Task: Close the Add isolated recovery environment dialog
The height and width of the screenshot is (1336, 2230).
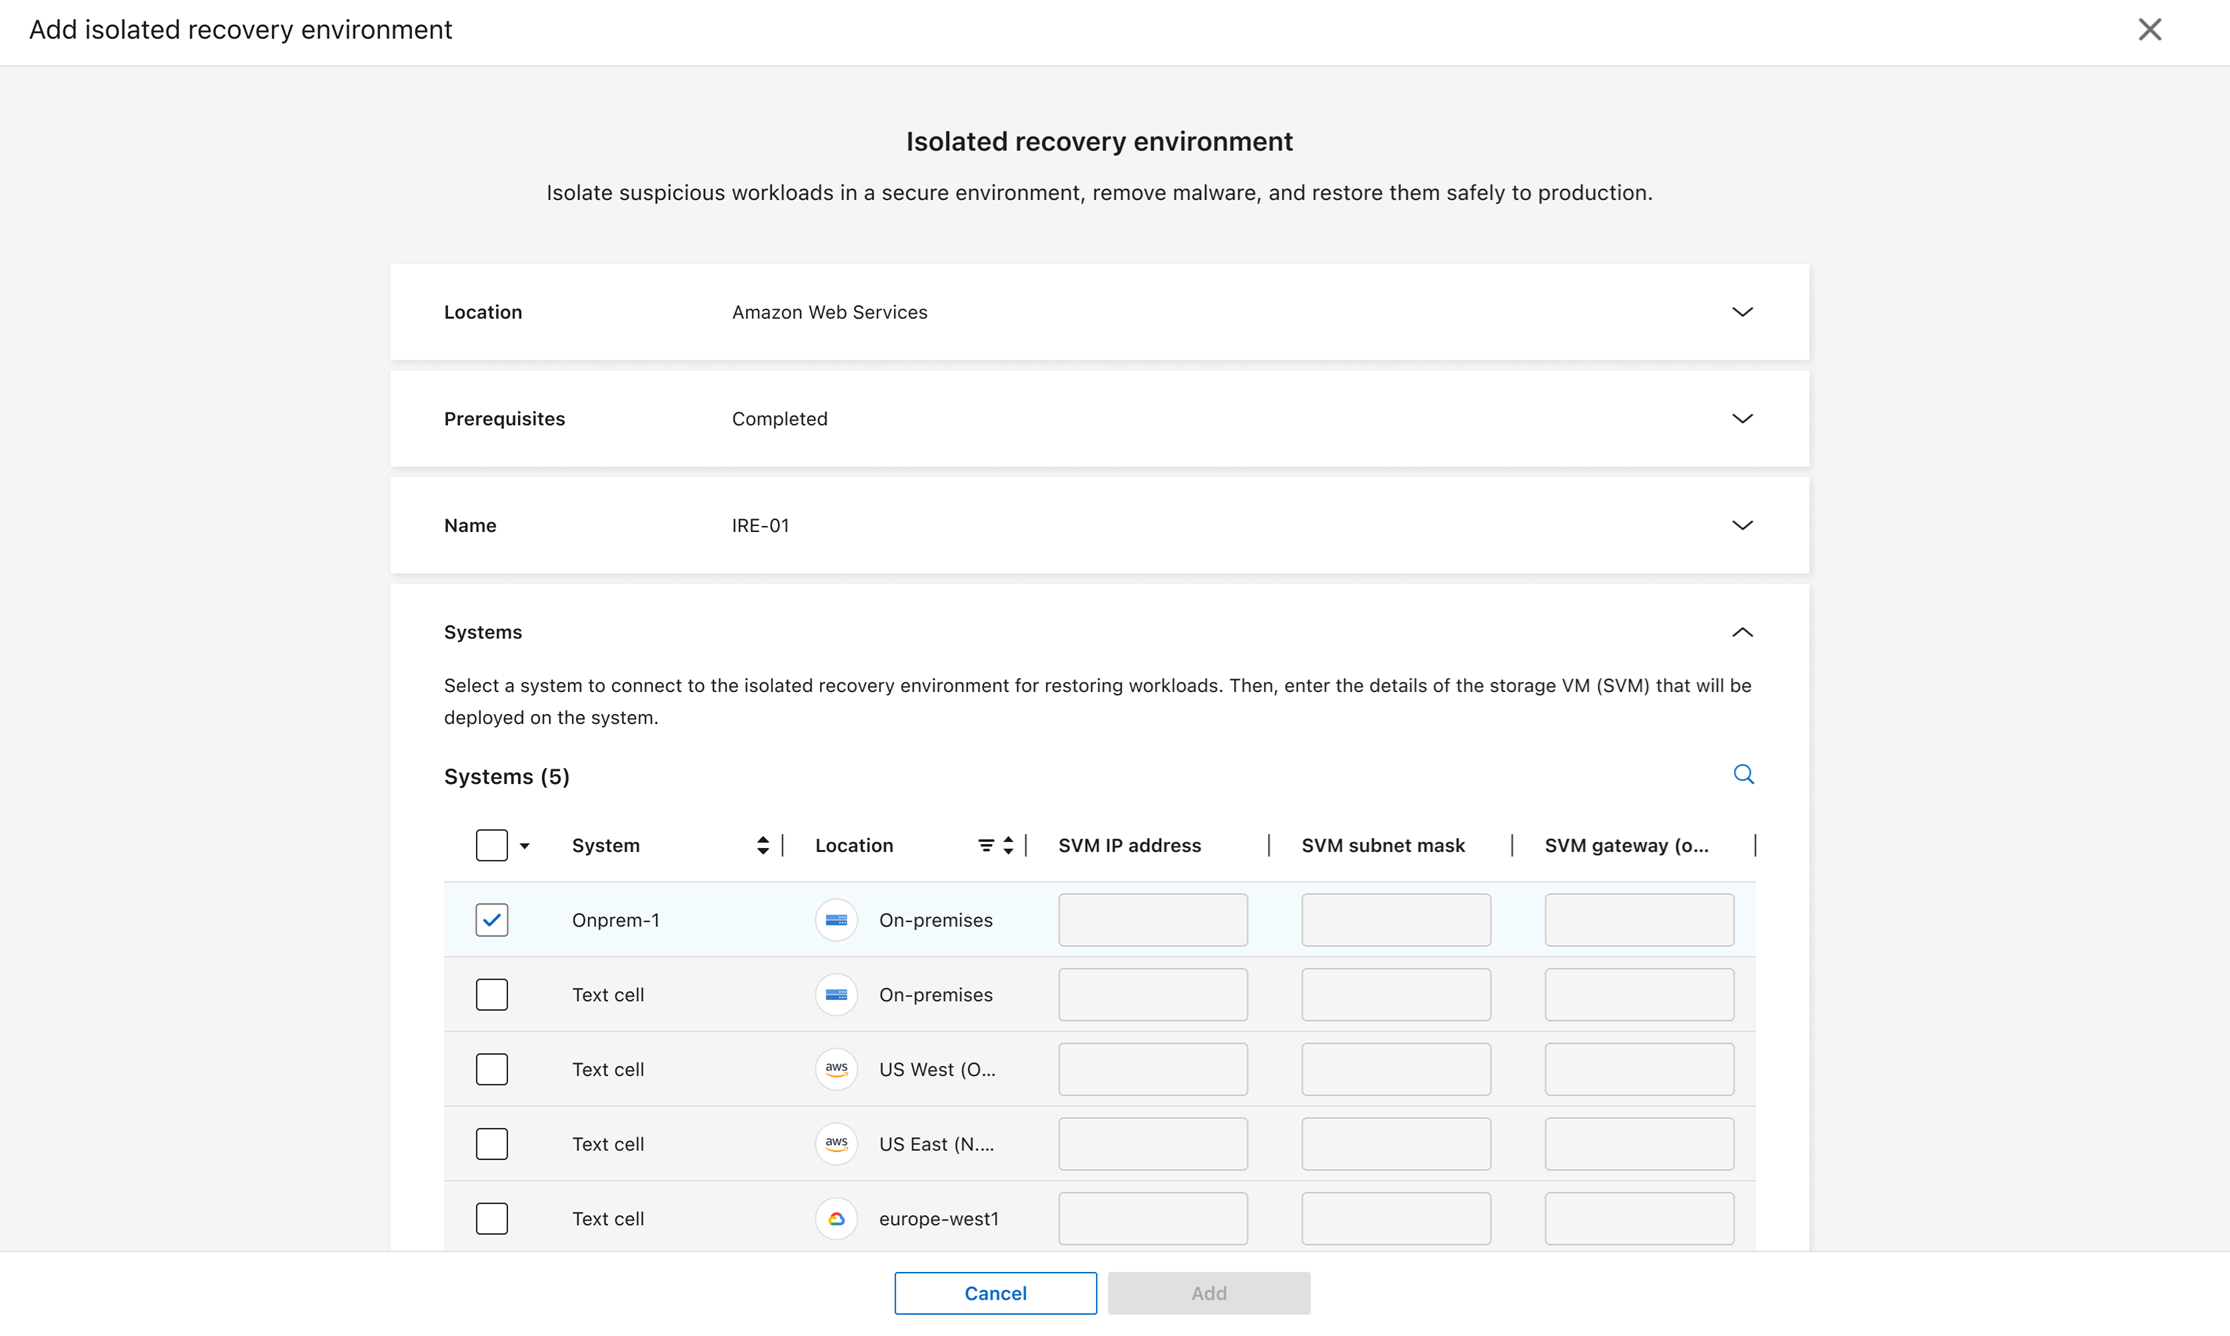Action: [x=2150, y=29]
